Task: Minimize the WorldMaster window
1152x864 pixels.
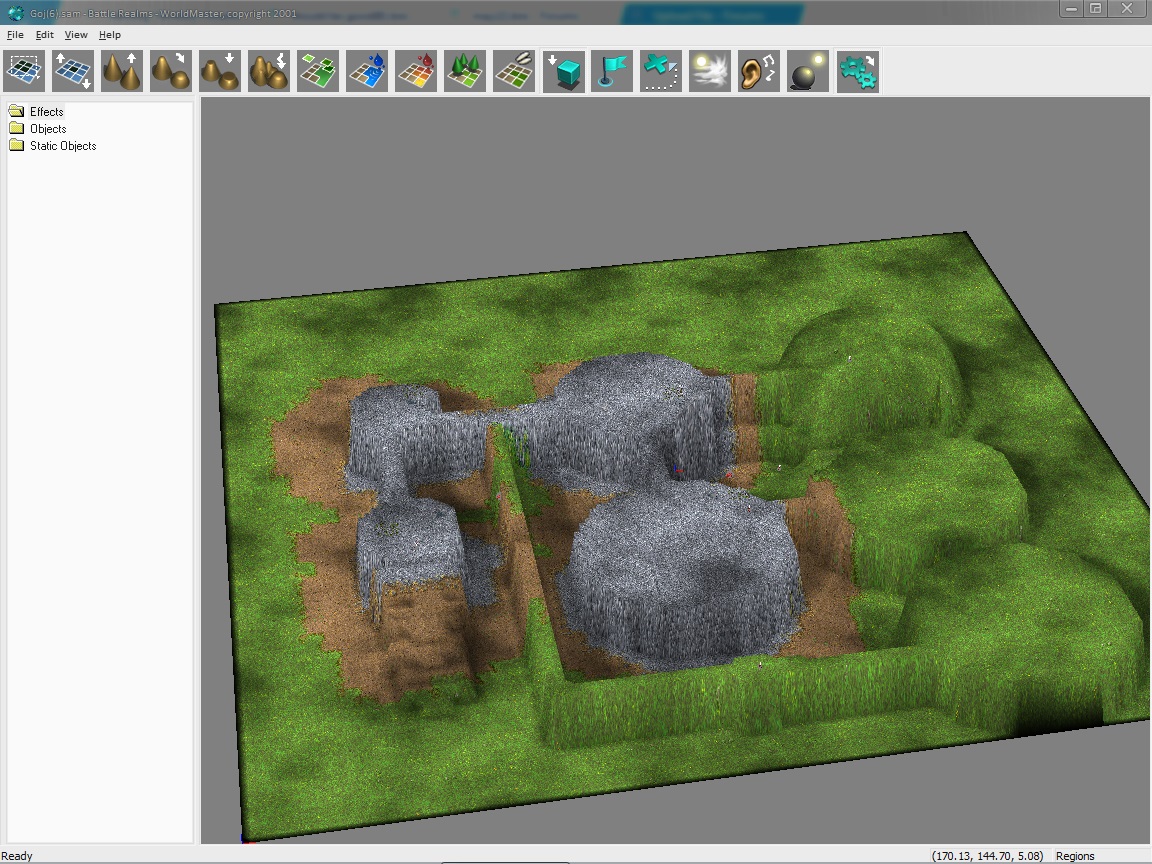Action: coord(1071,9)
